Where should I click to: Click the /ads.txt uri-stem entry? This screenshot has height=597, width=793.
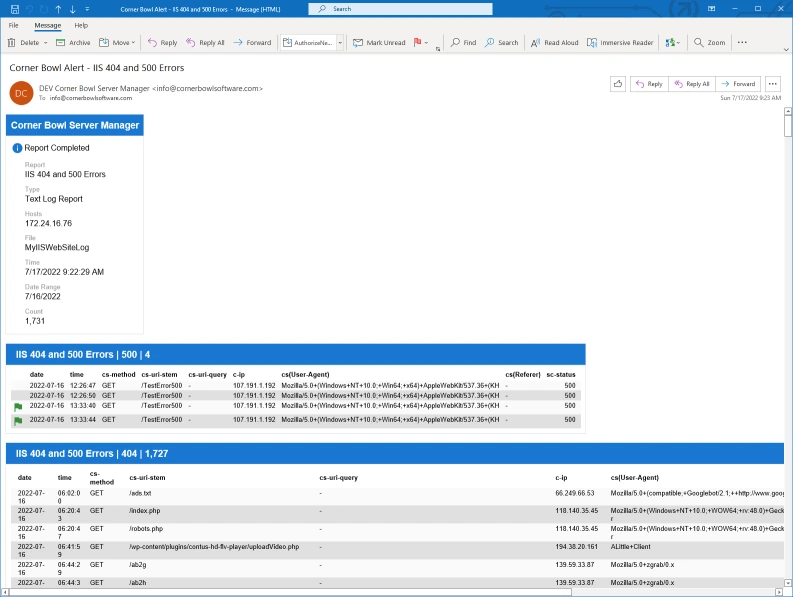[x=140, y=493]
